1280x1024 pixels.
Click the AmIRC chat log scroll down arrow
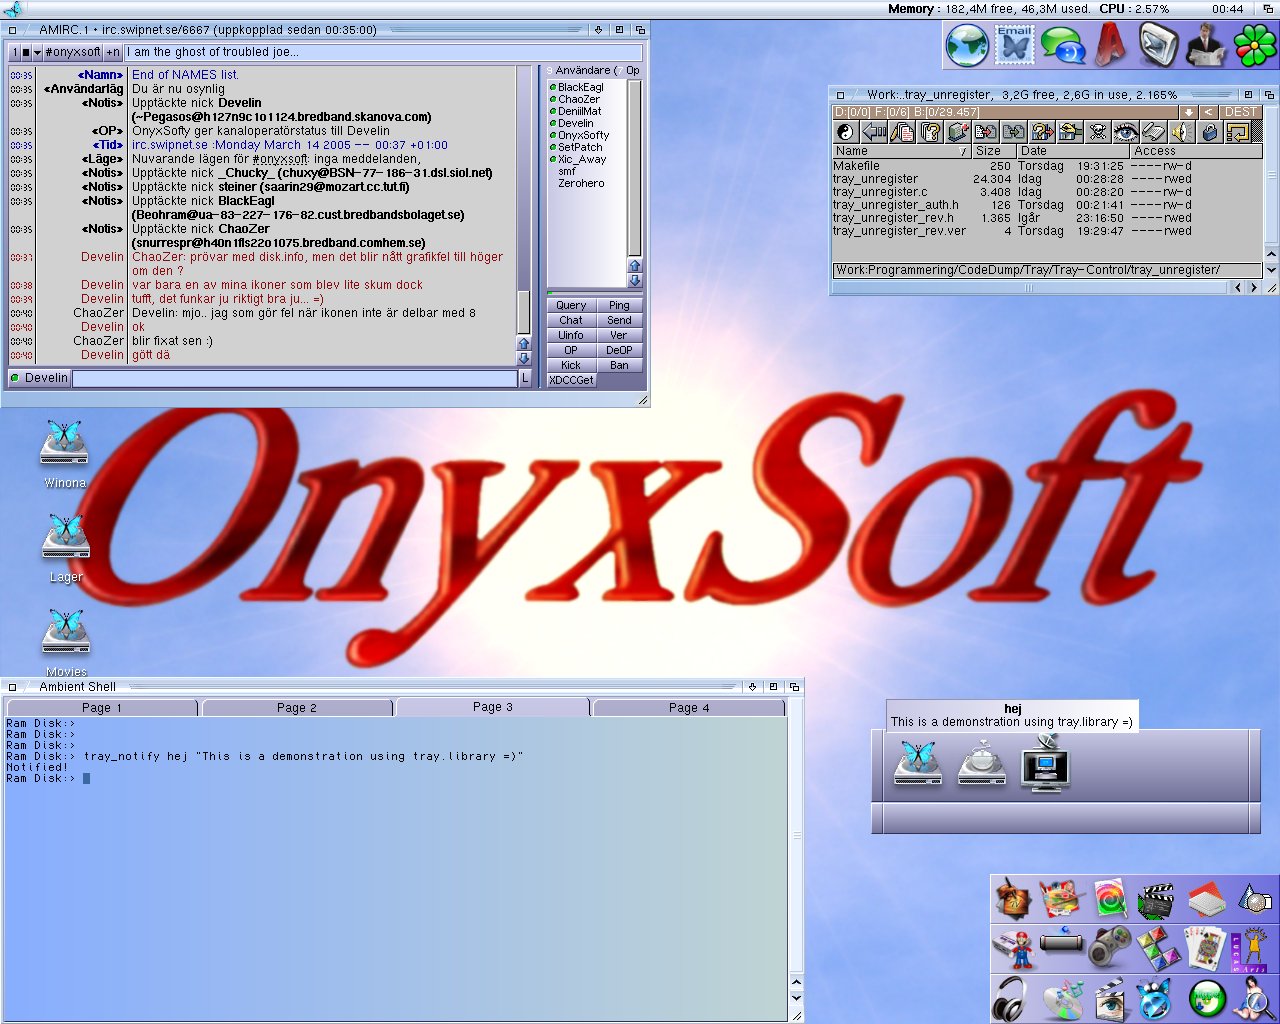pyautogui.click(x=523, y=358)
